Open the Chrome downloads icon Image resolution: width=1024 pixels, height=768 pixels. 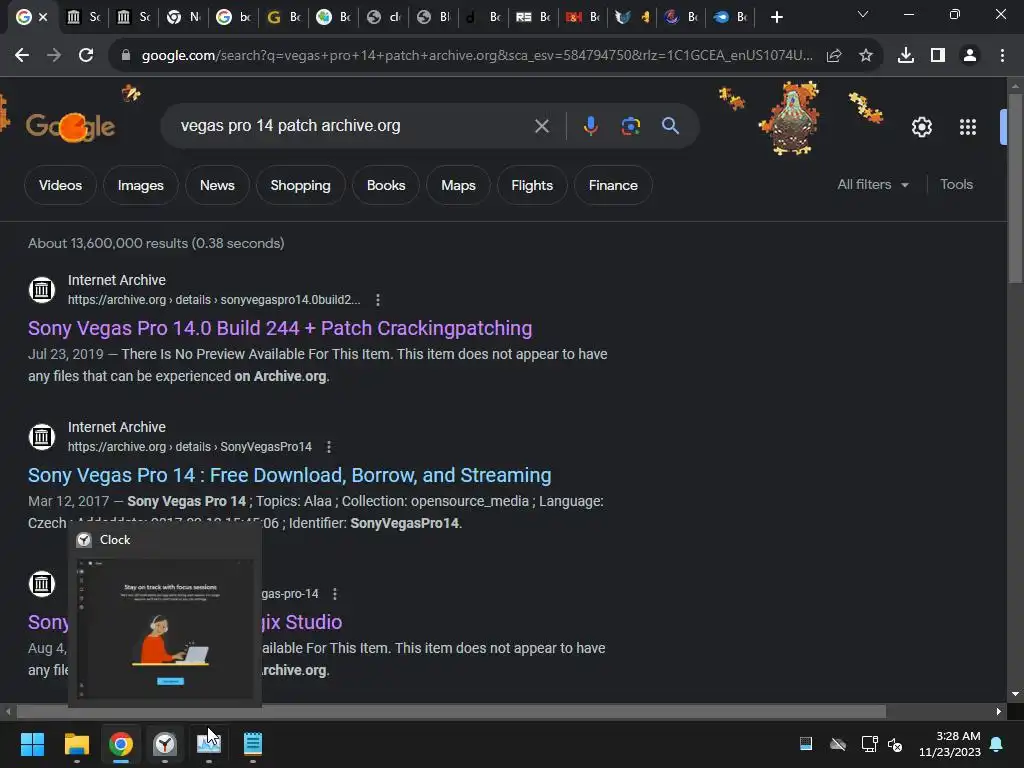pyautogui.click(x=906, y=56)
